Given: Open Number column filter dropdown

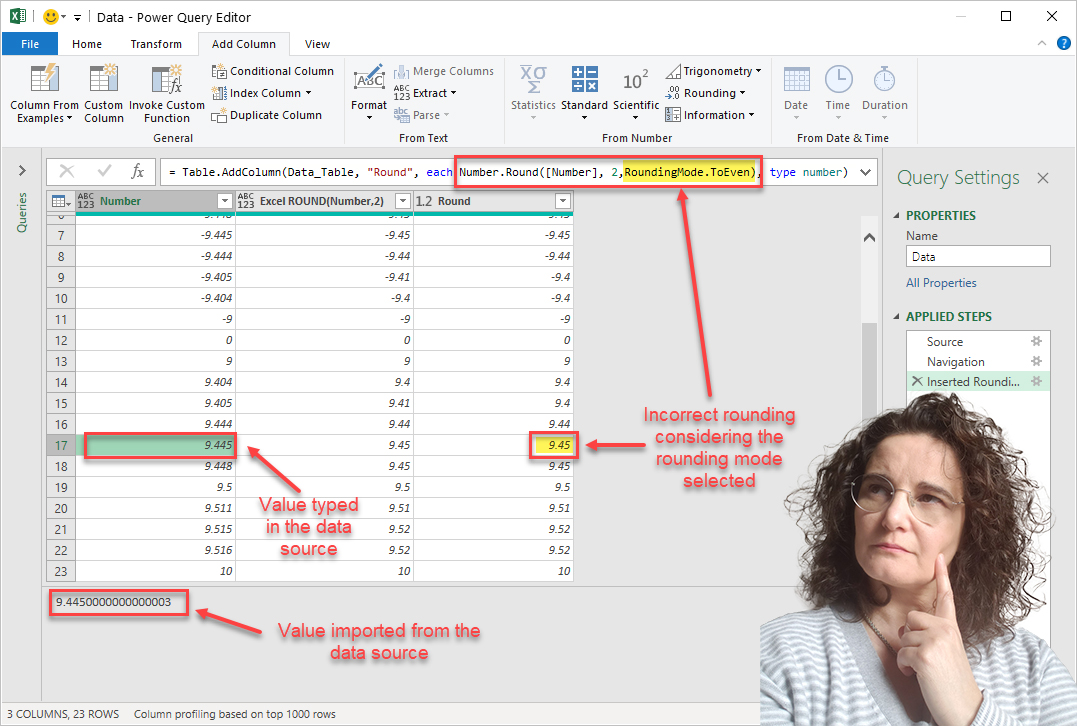Looking at the screenshot, I should (224, 201).
